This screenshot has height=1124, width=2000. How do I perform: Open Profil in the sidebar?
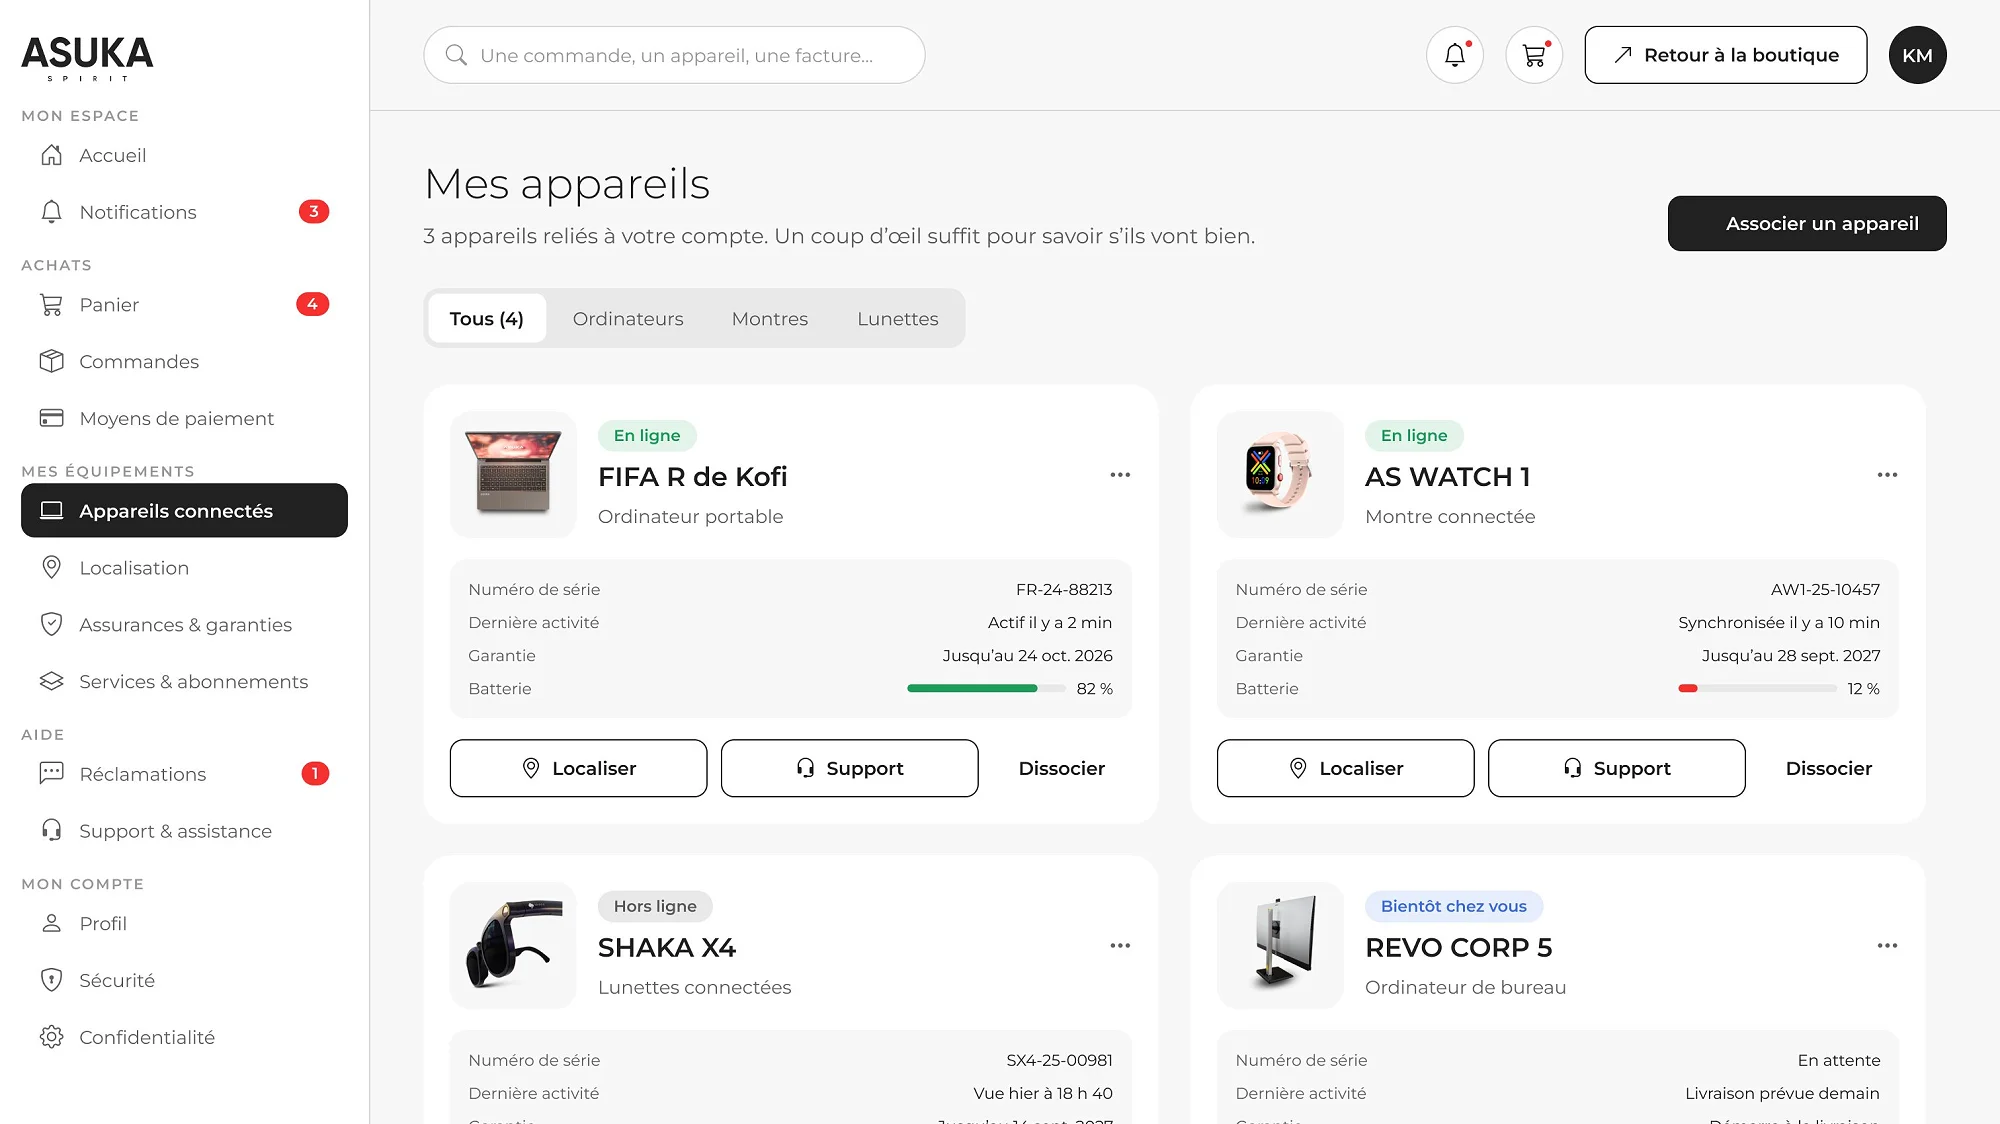pyautogui.click(x=184, y=924)
